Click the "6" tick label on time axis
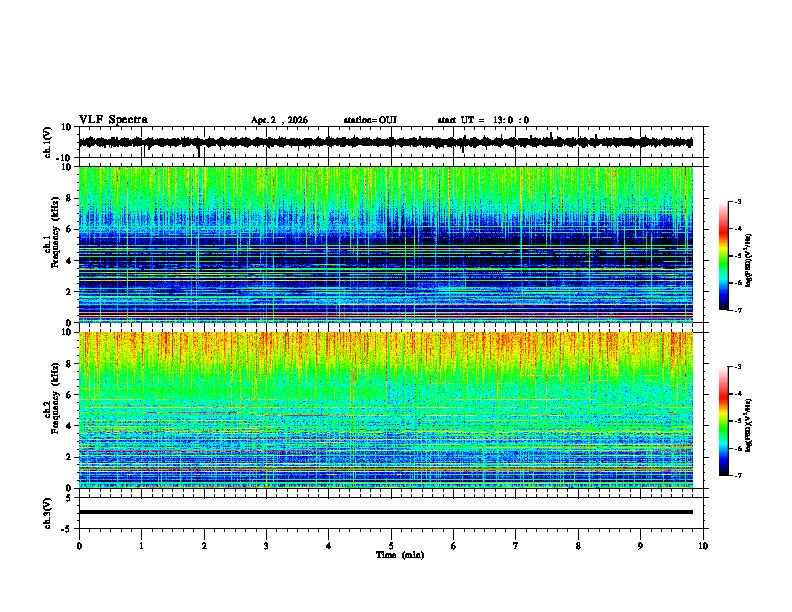Screen dimensions: 792x612 pyautogui.click(x=454, y=546)
